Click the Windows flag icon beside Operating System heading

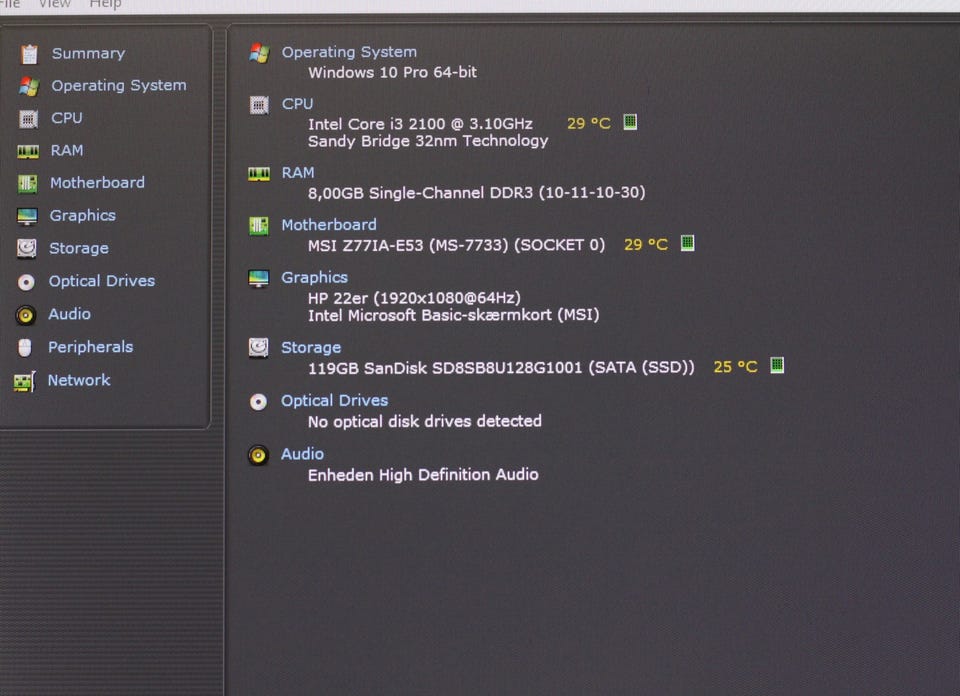click(x=260, y=53)
